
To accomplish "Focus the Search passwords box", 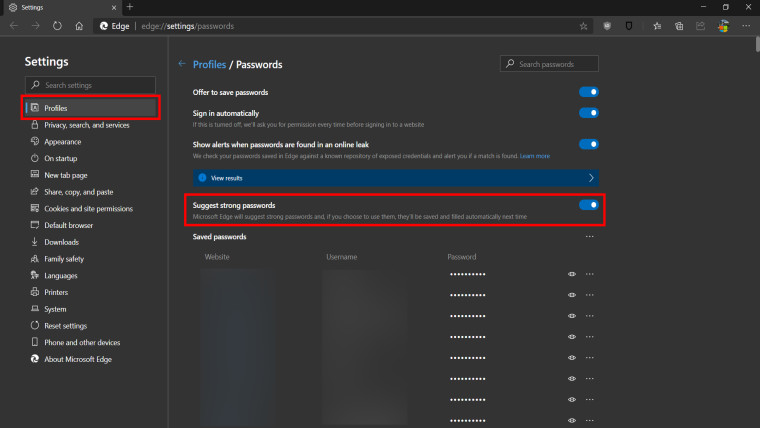I will point(549,63).
